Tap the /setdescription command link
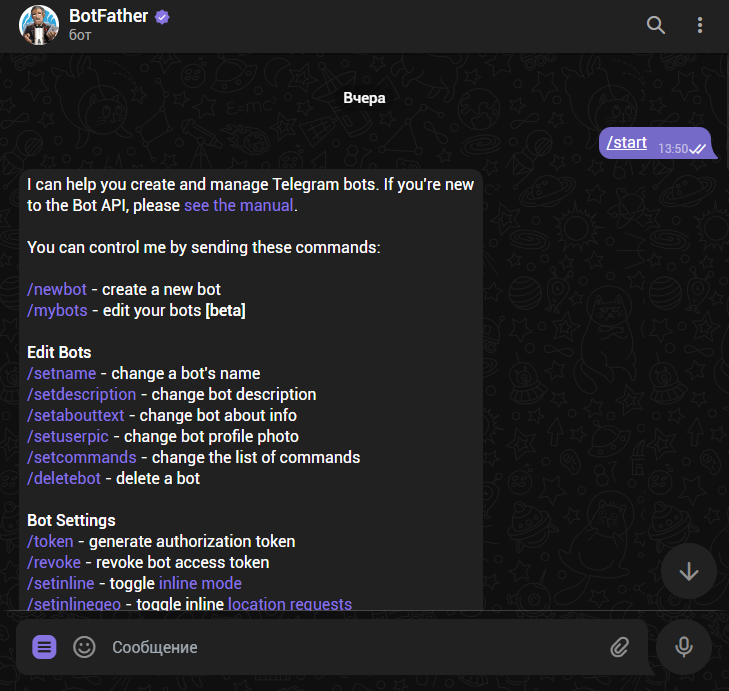The height and width of the screenshot is (691, 729). [82, 394]
